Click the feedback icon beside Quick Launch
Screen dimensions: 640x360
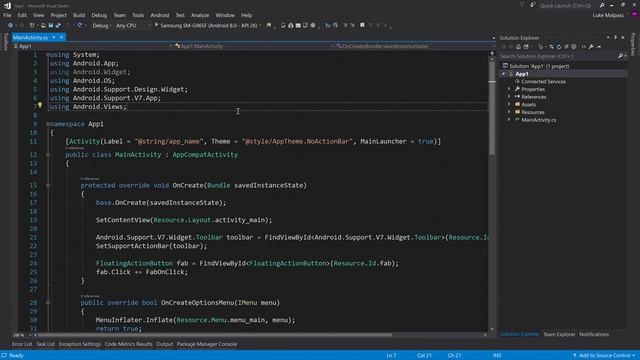(x=533, y=5)
